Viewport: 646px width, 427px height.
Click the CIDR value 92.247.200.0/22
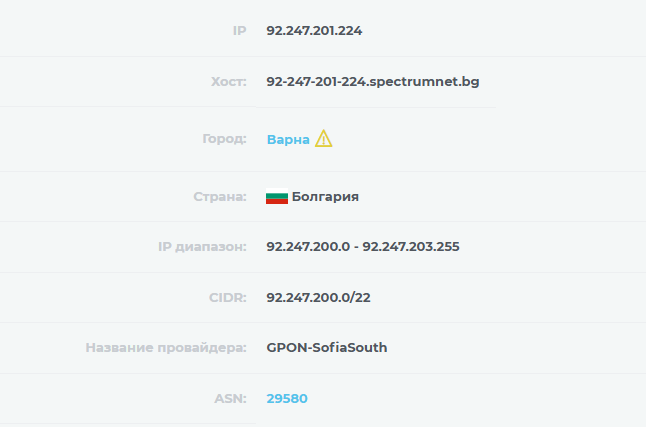pyautogui.click(x=318, y=297)
